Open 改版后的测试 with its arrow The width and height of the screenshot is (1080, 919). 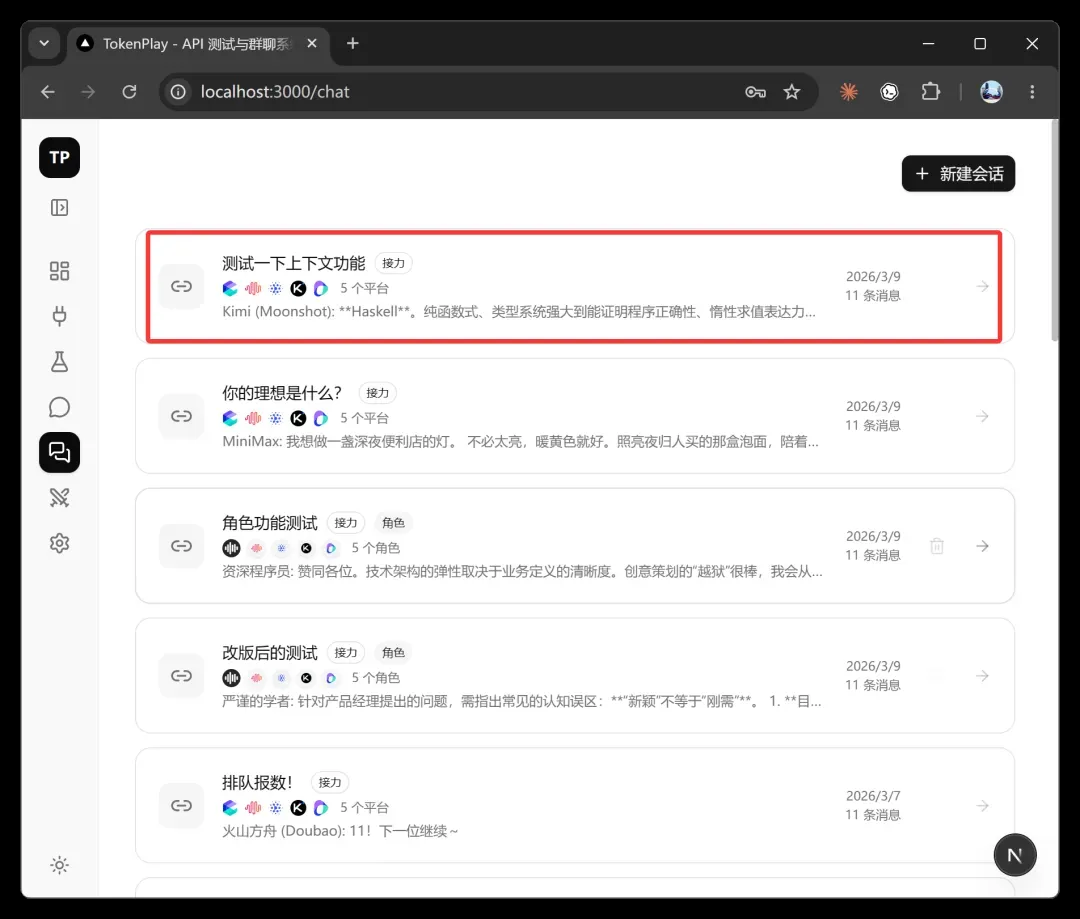pyautogui.click(x=982, y=676)
